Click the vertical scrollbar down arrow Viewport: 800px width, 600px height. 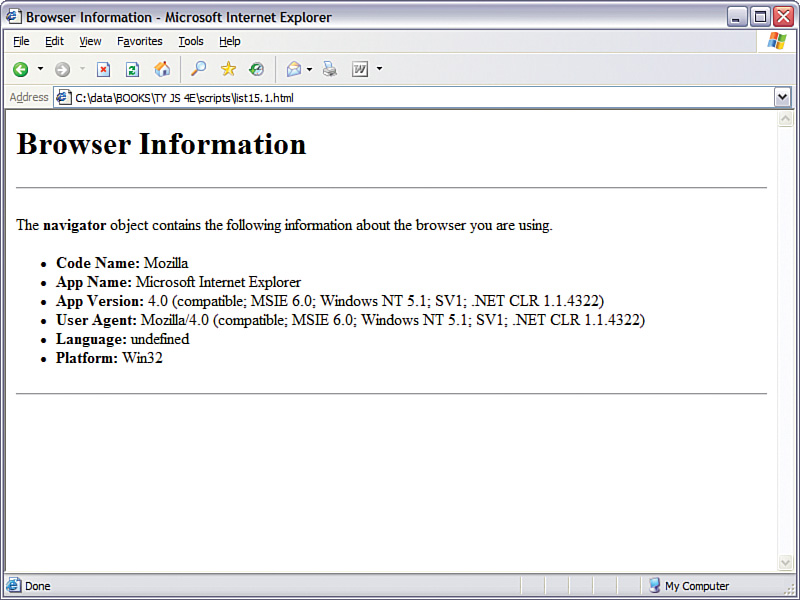(x=784, y=563)
